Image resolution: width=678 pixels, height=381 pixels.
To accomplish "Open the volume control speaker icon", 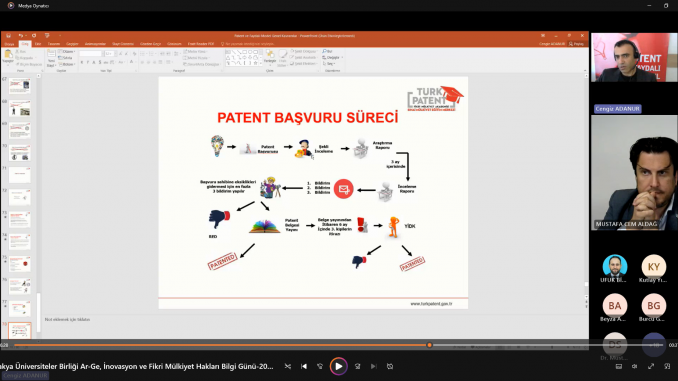I will point(634,366).
